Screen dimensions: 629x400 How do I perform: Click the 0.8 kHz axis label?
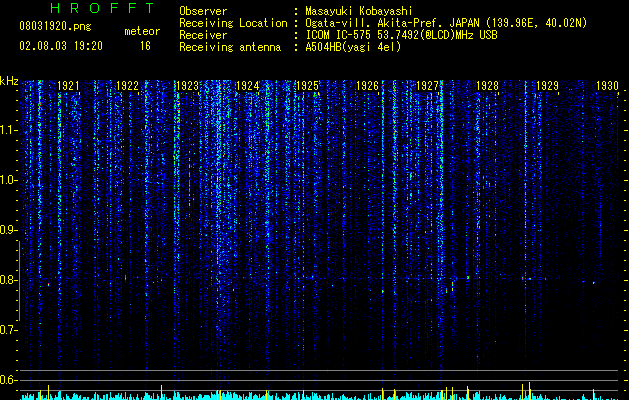coord(9,280)
